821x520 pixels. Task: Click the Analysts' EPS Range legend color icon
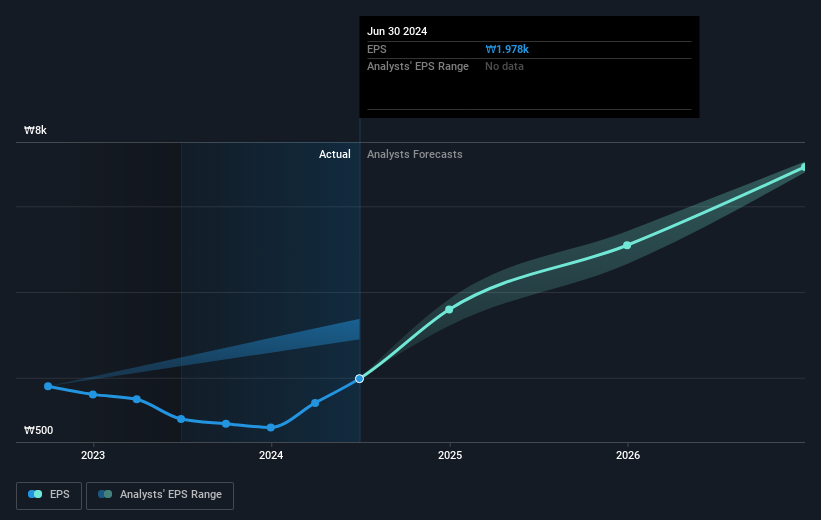coord(105,494)
